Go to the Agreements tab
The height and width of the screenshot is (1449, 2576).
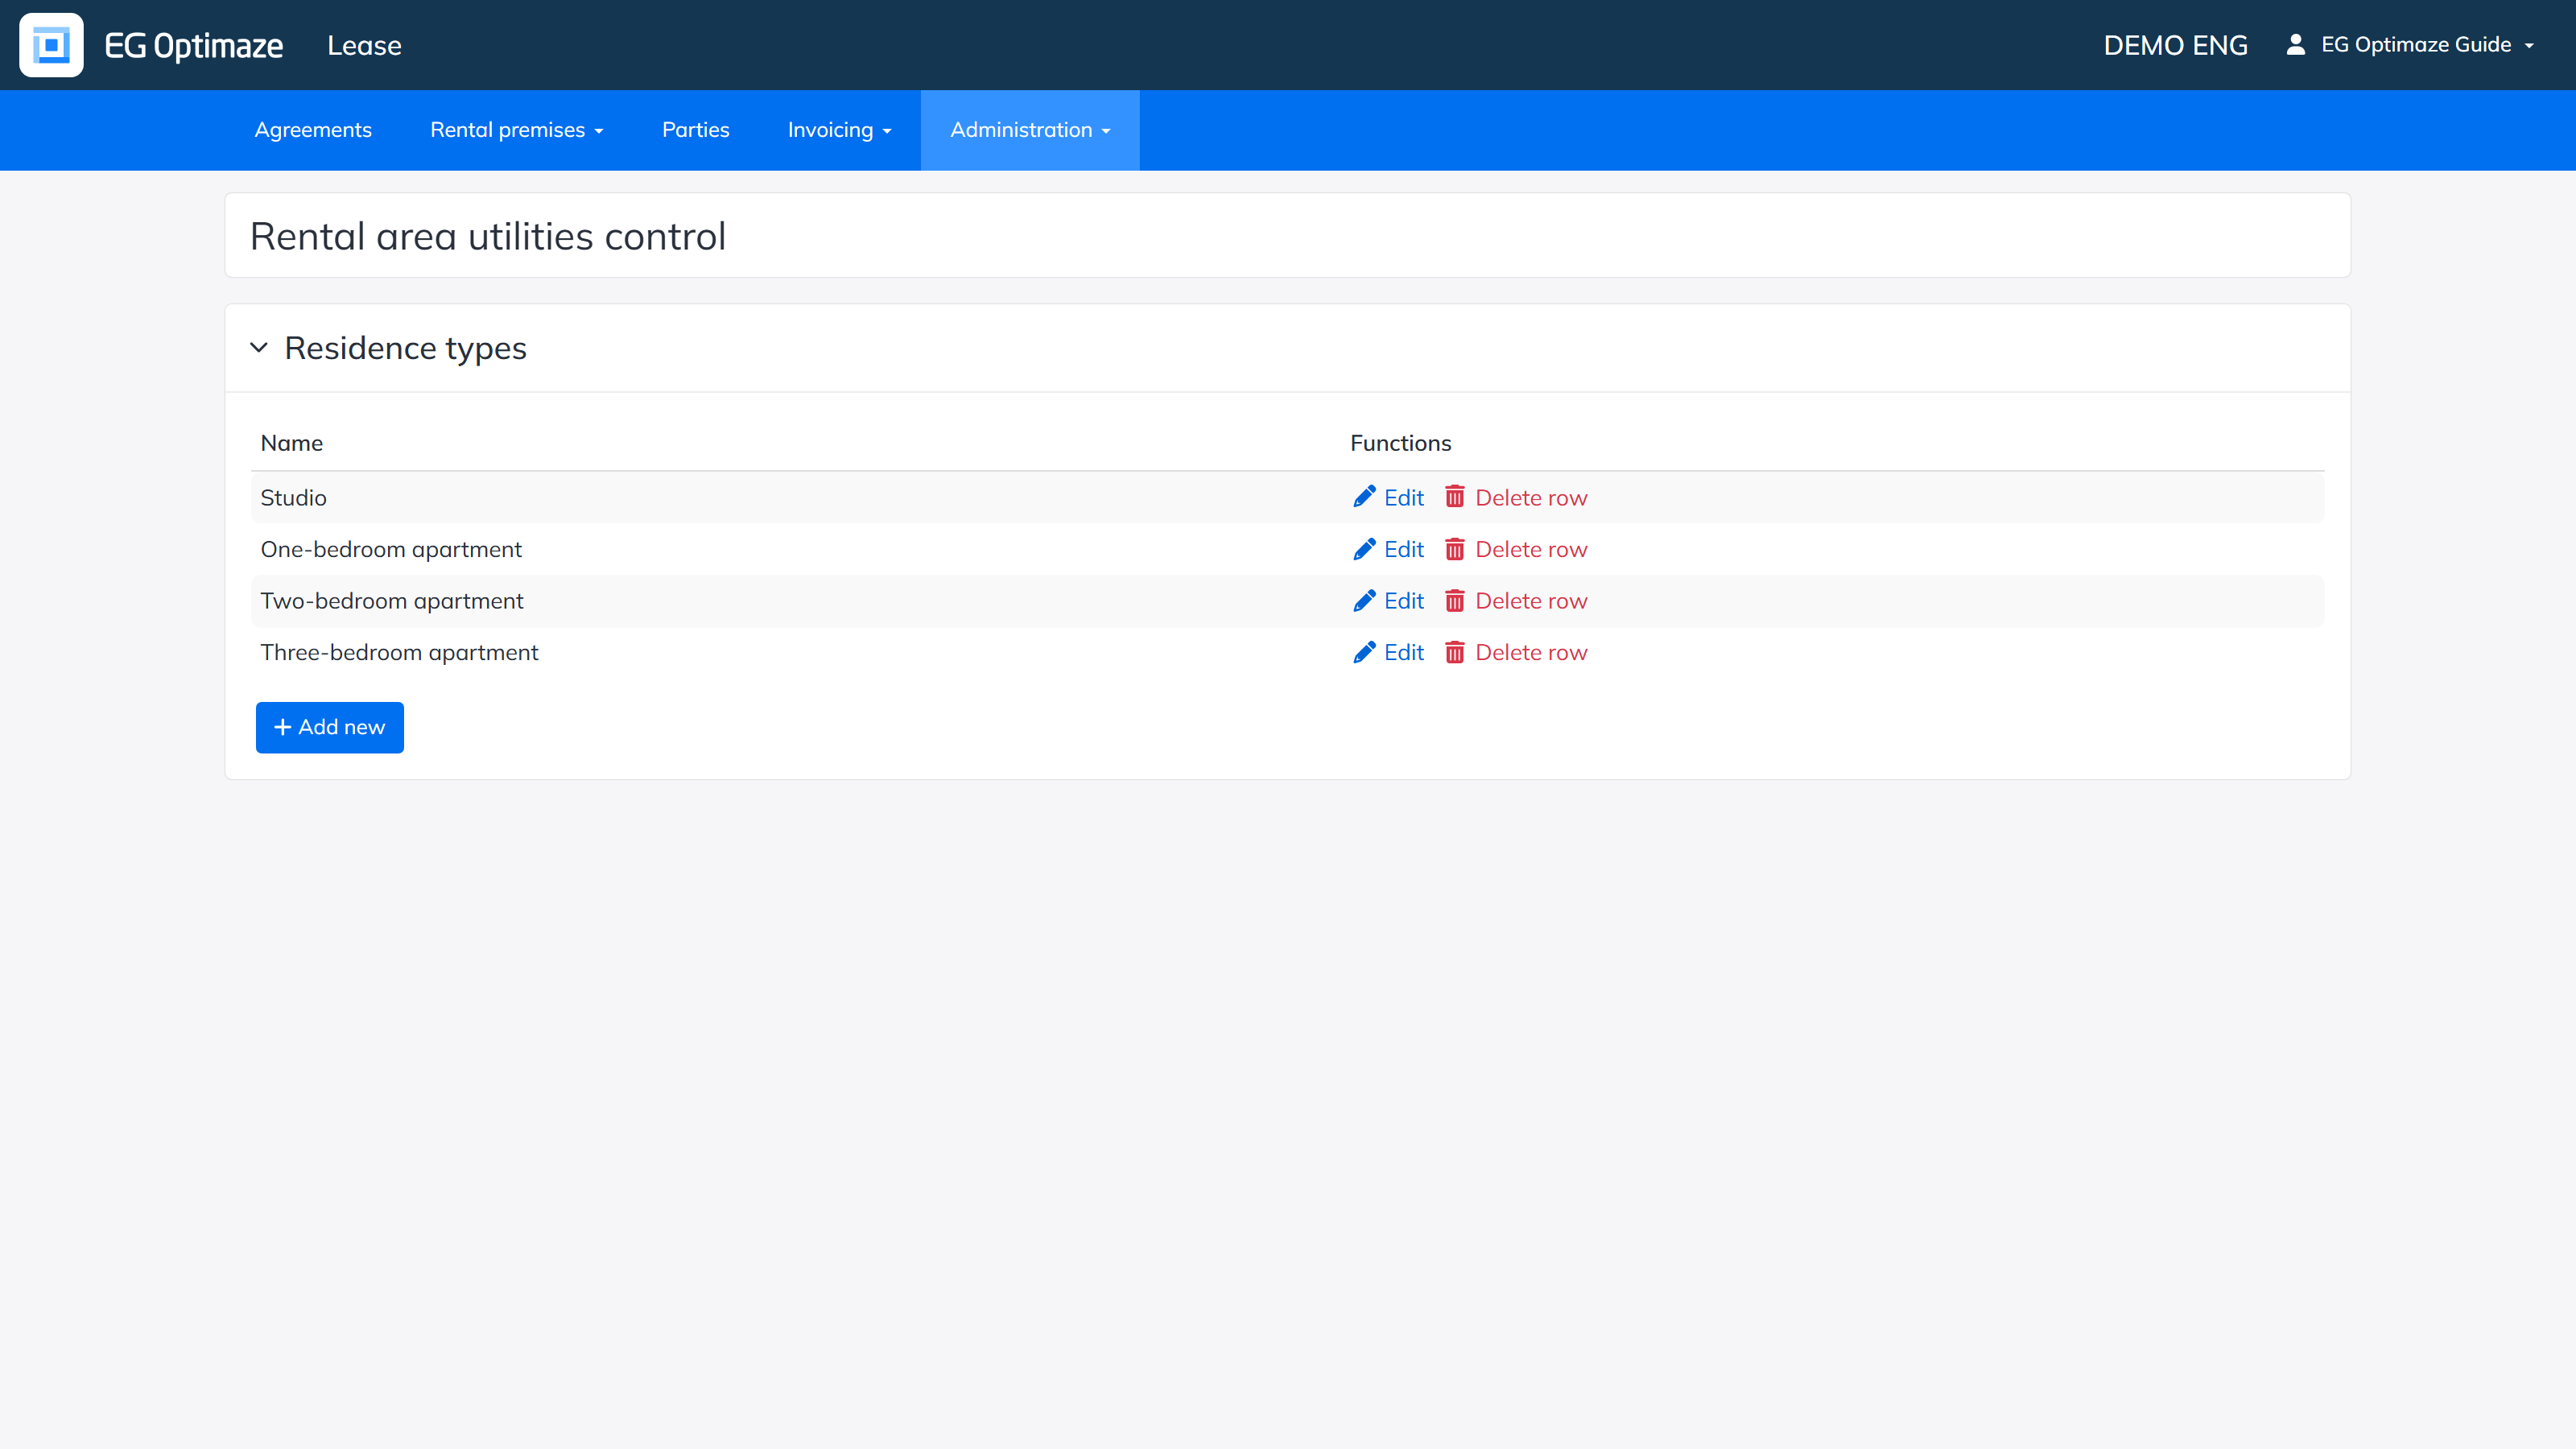[x=313, y=130]
